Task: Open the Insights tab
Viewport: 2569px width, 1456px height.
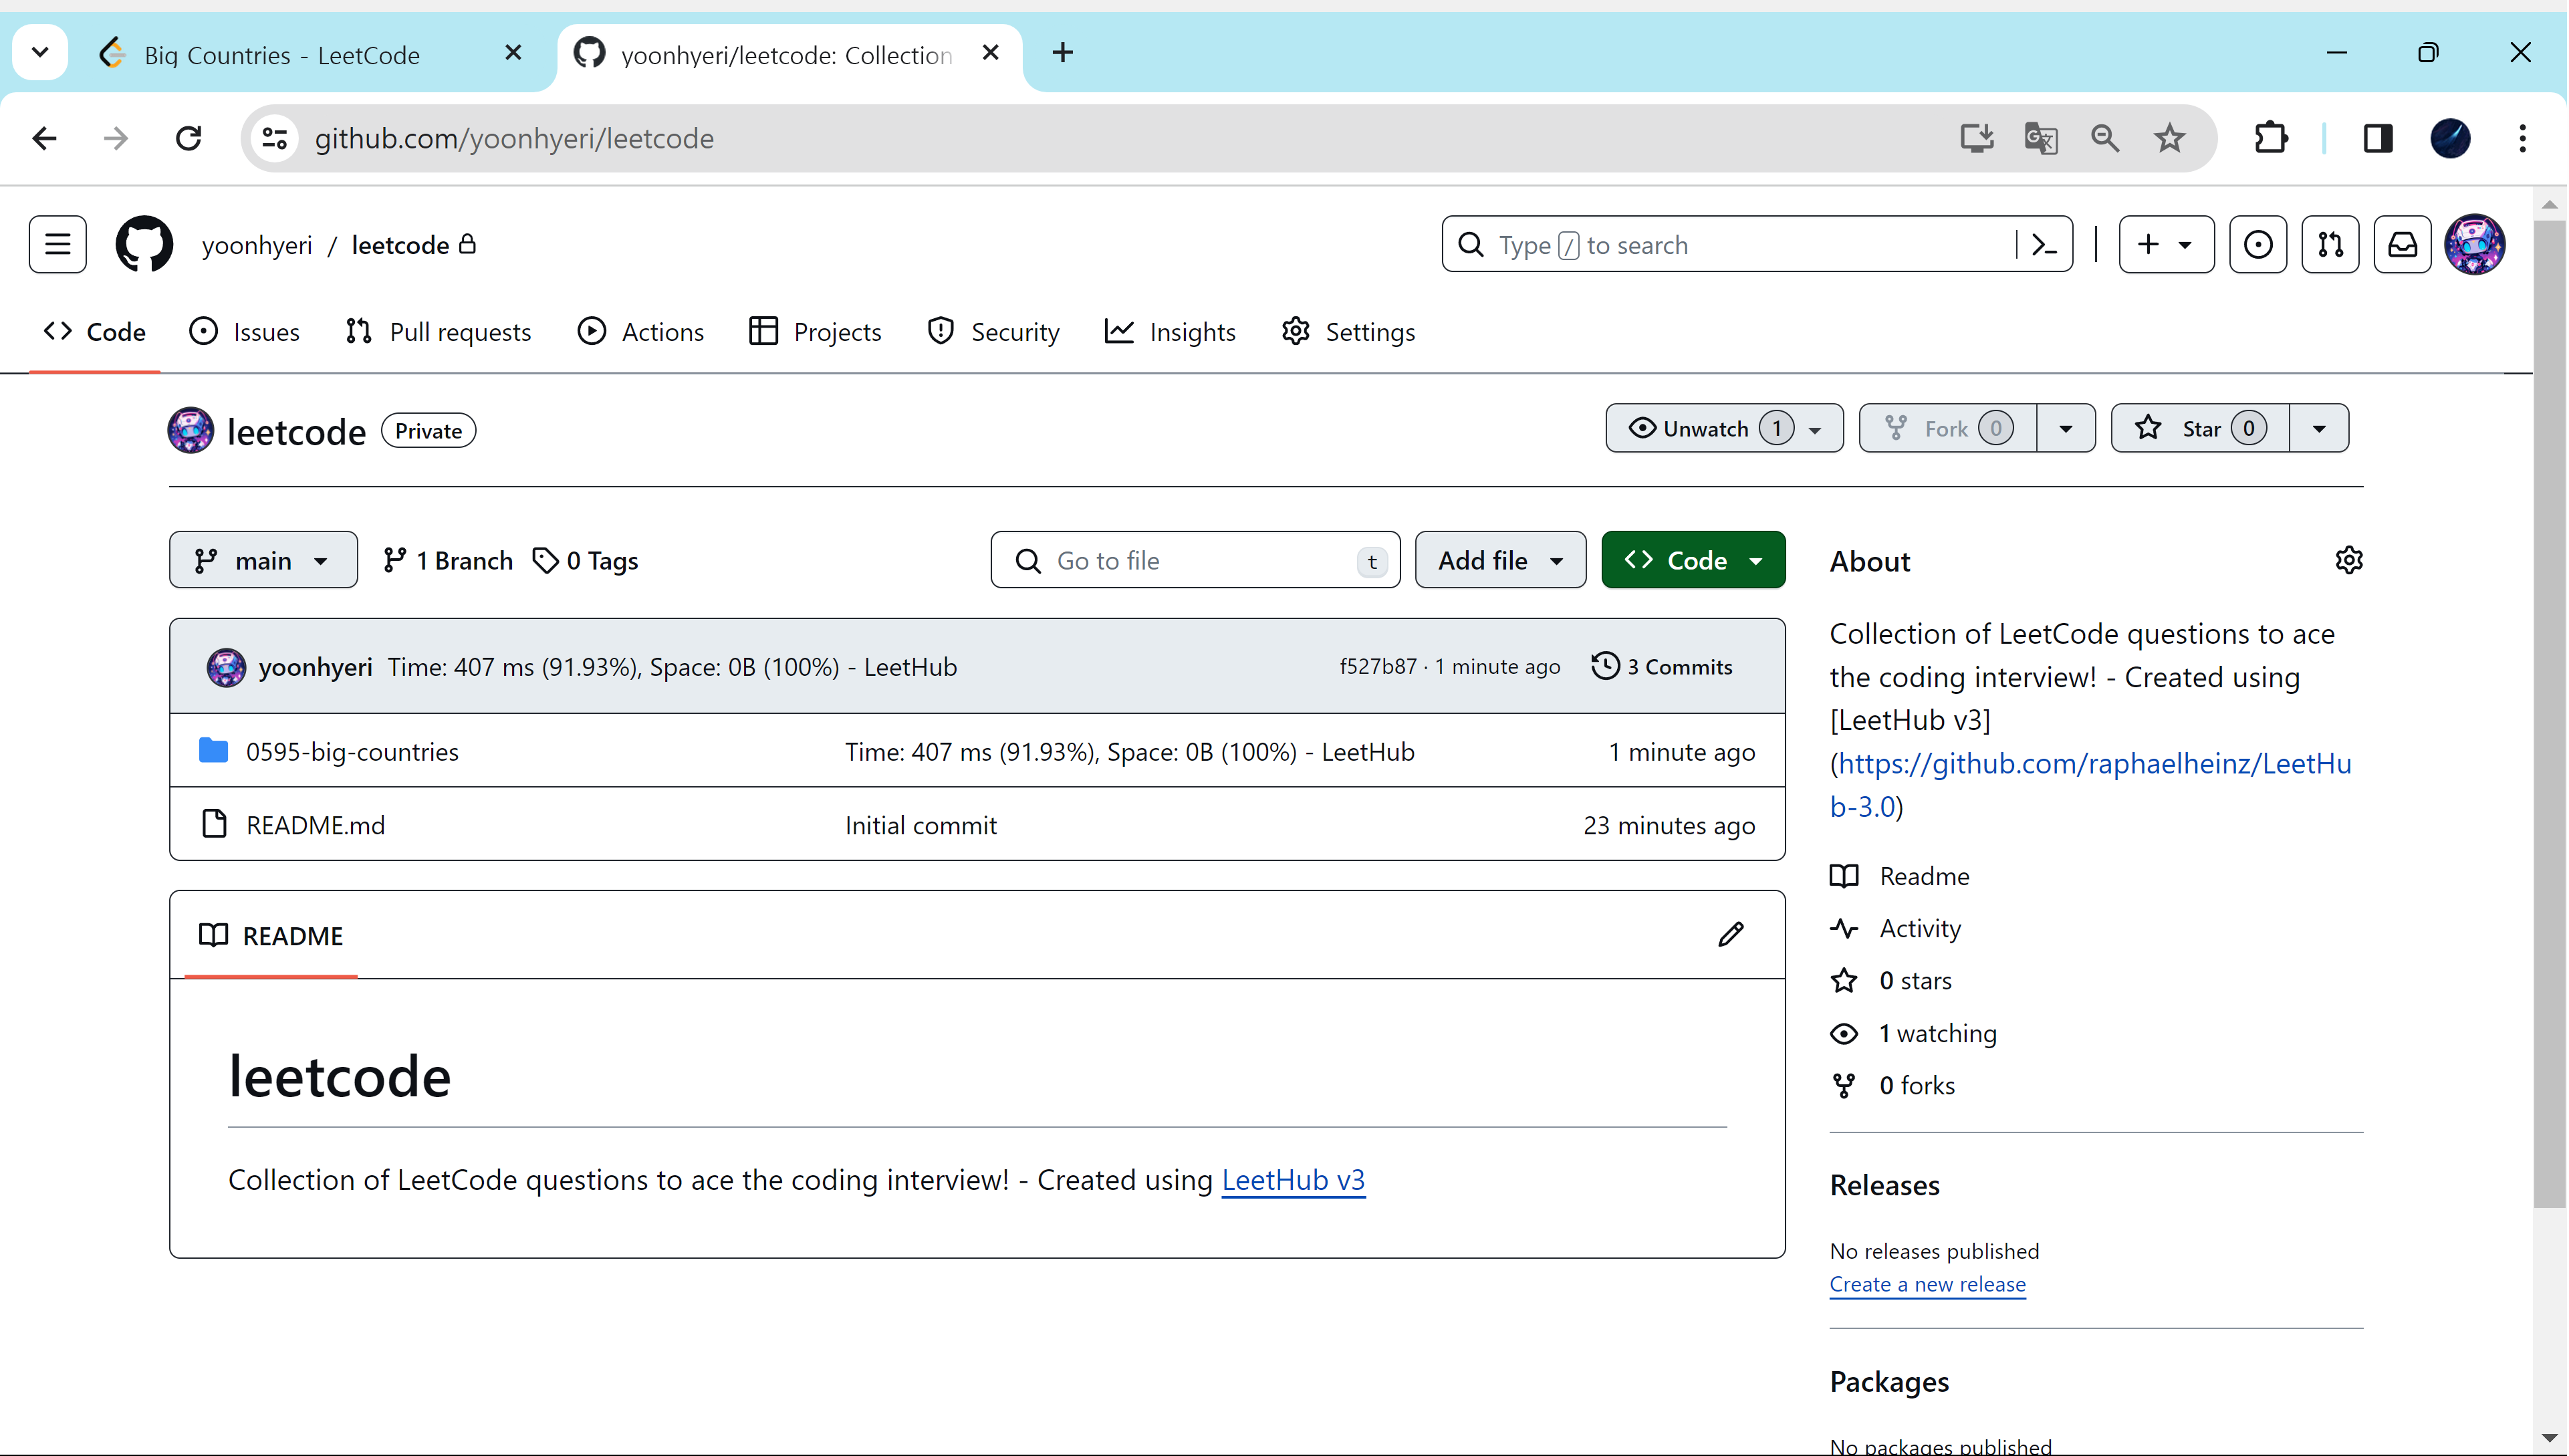Action: (1170, 332)
